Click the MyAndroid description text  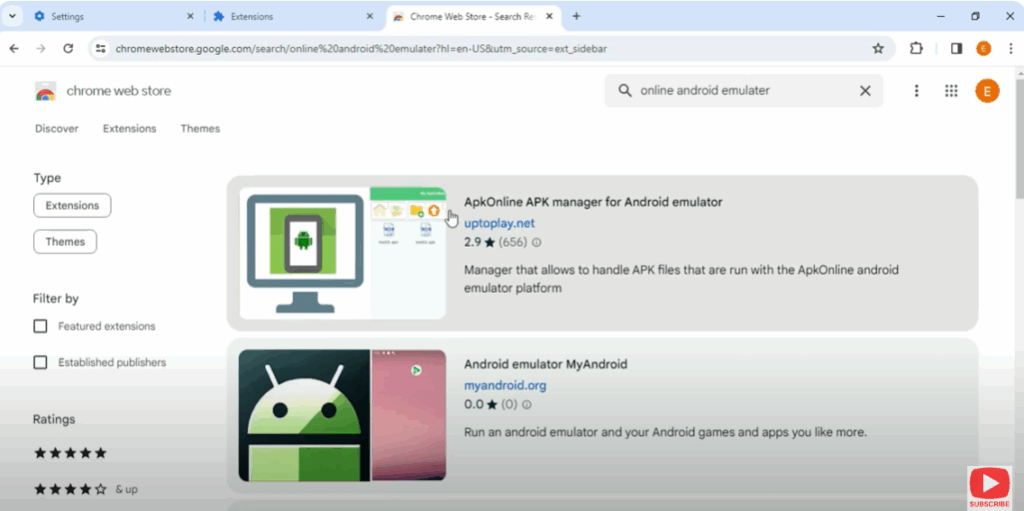pyautogui.click(x=665, y=433)
